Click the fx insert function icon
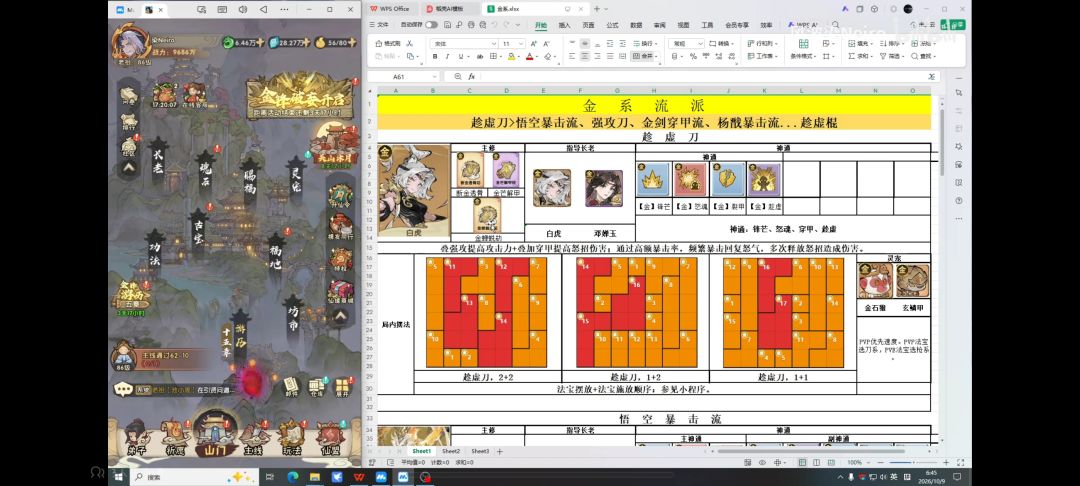This screenshot has height=486, width=1080. pos(472,76)
